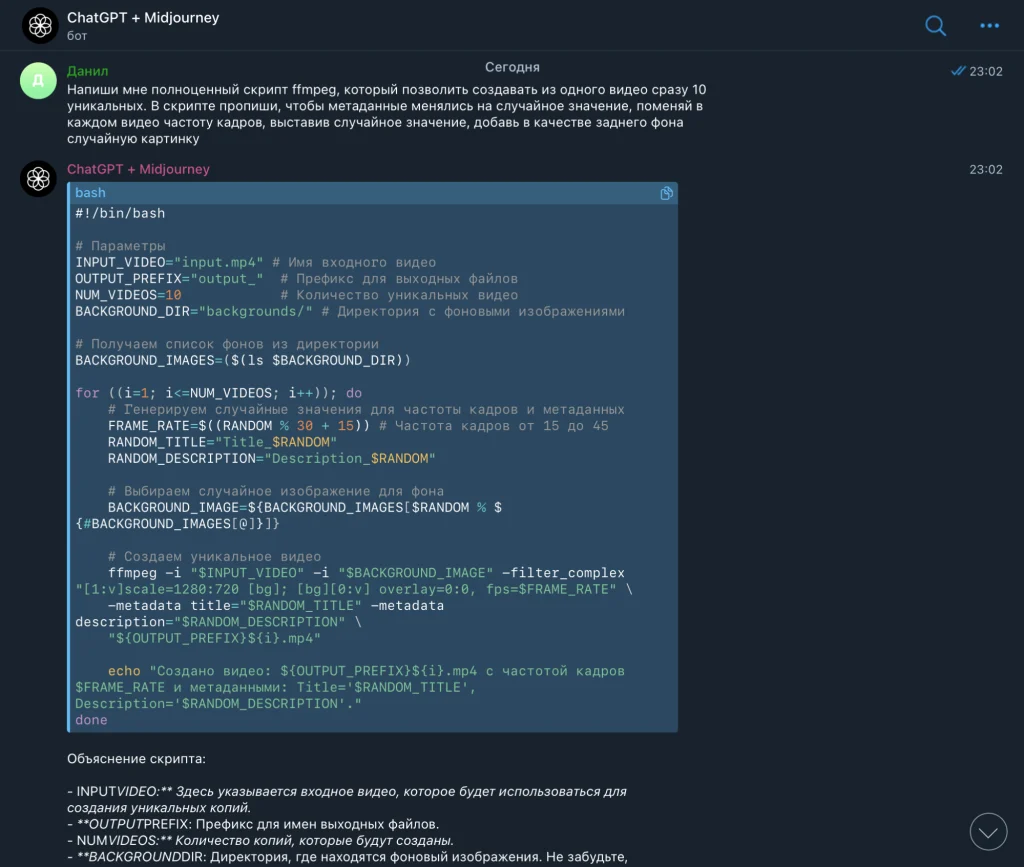Open bot avatar beside the code message
The width and height of the screenshot is (1024, 867).
click(39, 178)
